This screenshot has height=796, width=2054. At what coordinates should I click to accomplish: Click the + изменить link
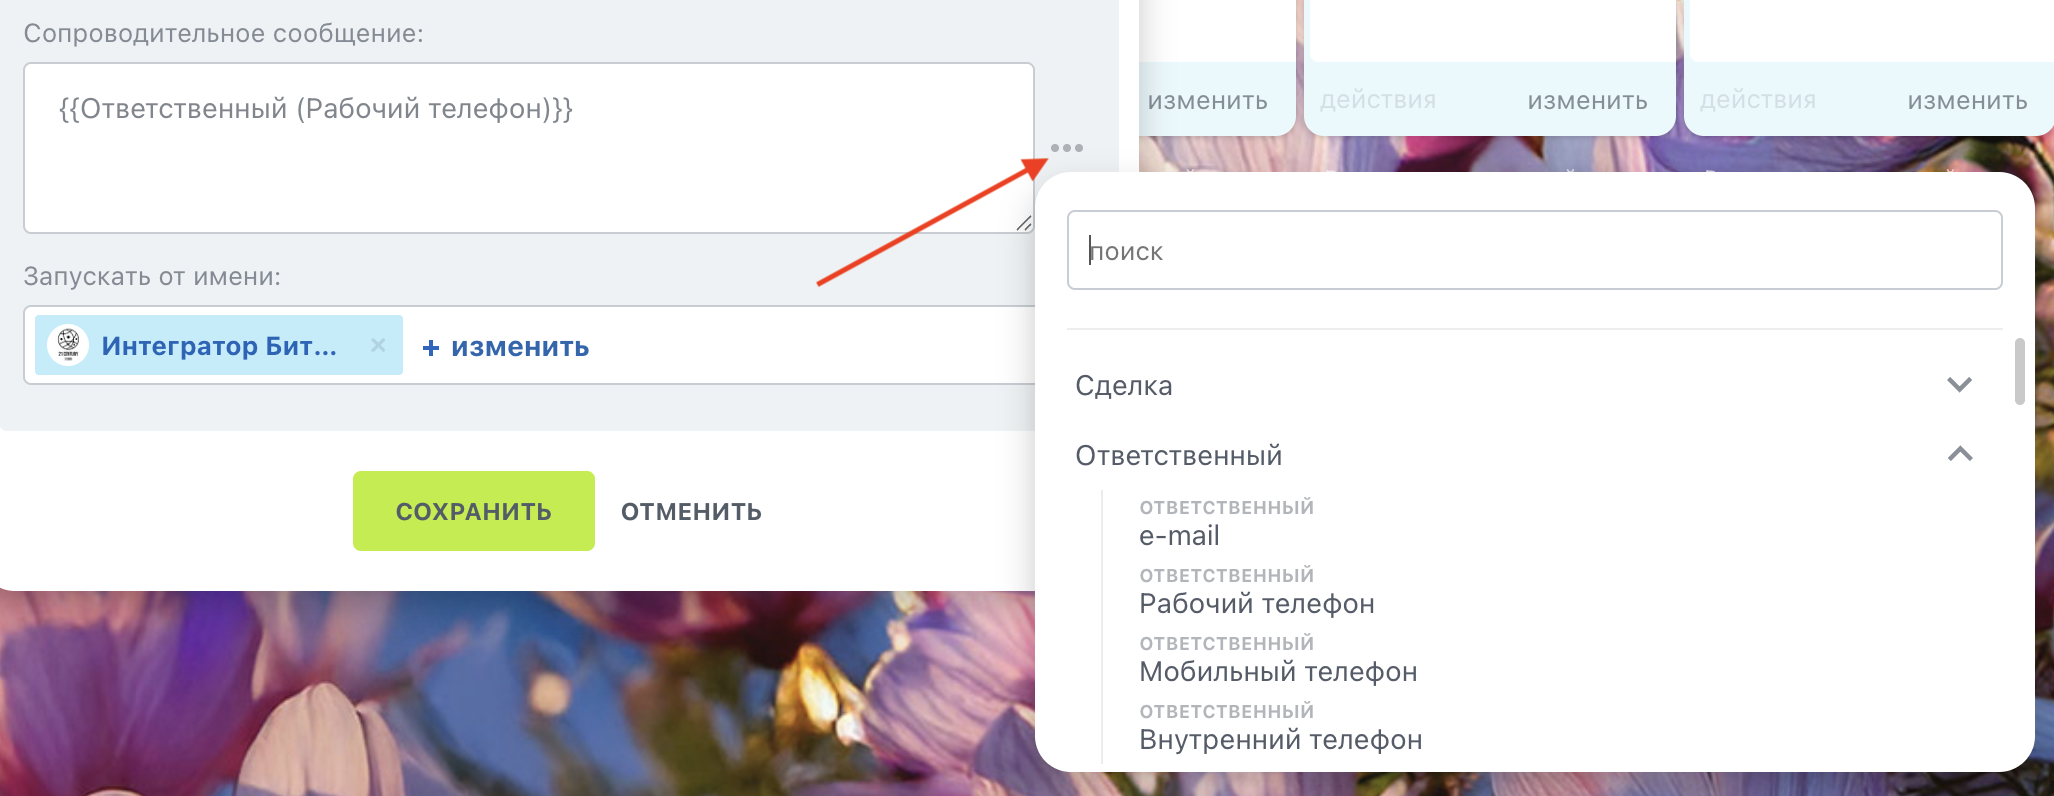505,347
